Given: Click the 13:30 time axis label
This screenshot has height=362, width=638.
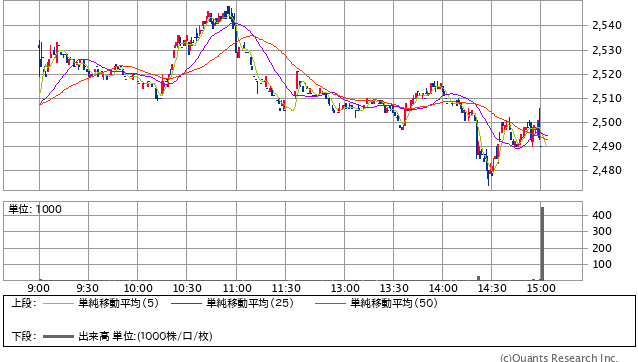Looking at the screenshot, I should point(394,288).
